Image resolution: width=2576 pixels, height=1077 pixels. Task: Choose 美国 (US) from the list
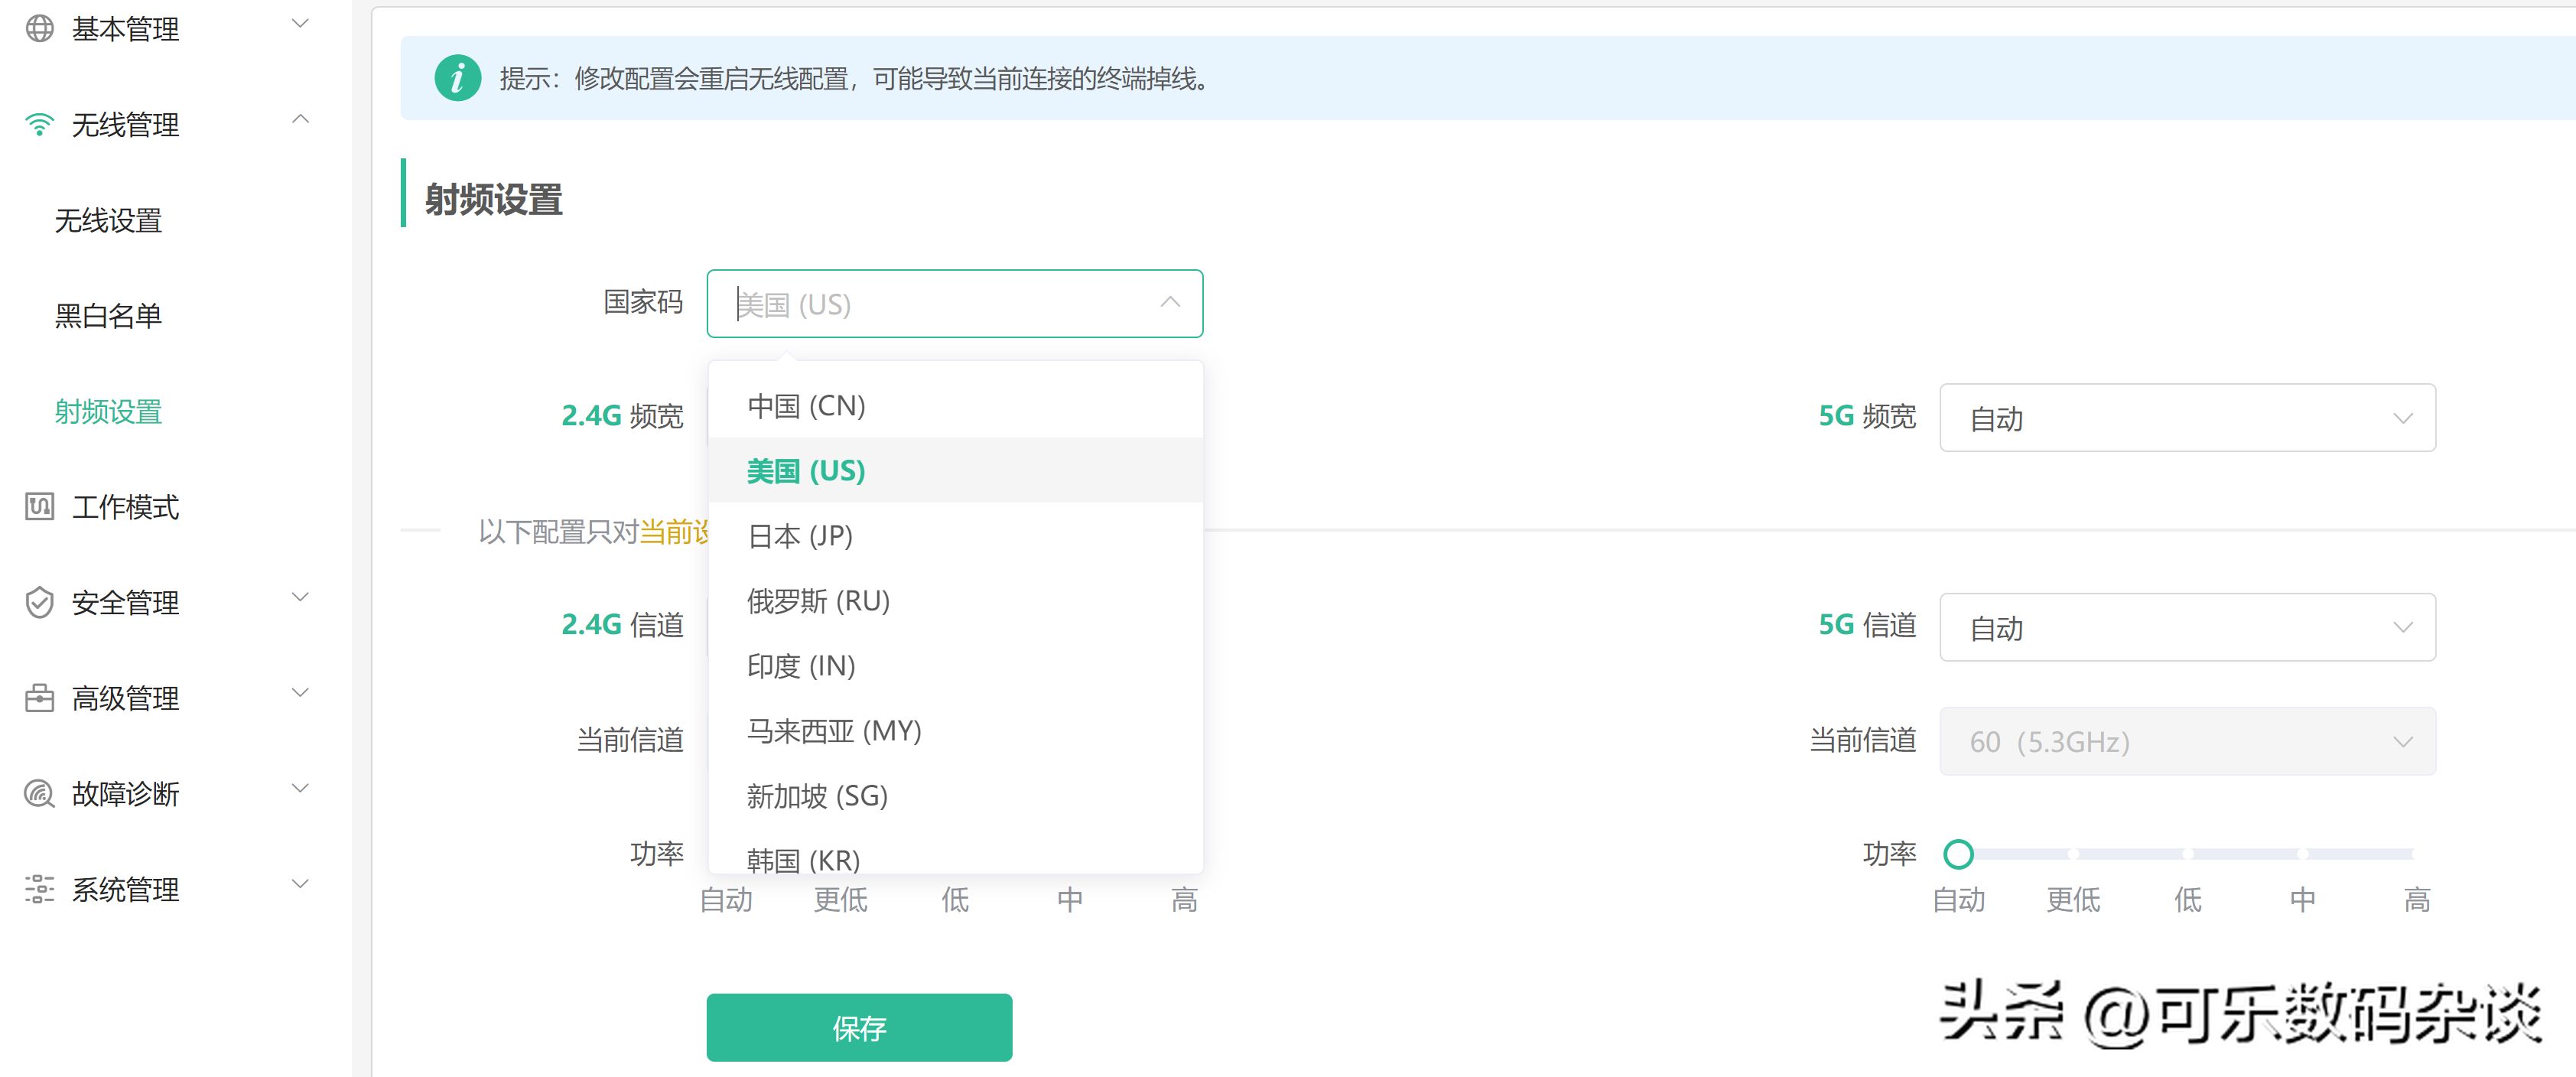(x=955, y=470)
